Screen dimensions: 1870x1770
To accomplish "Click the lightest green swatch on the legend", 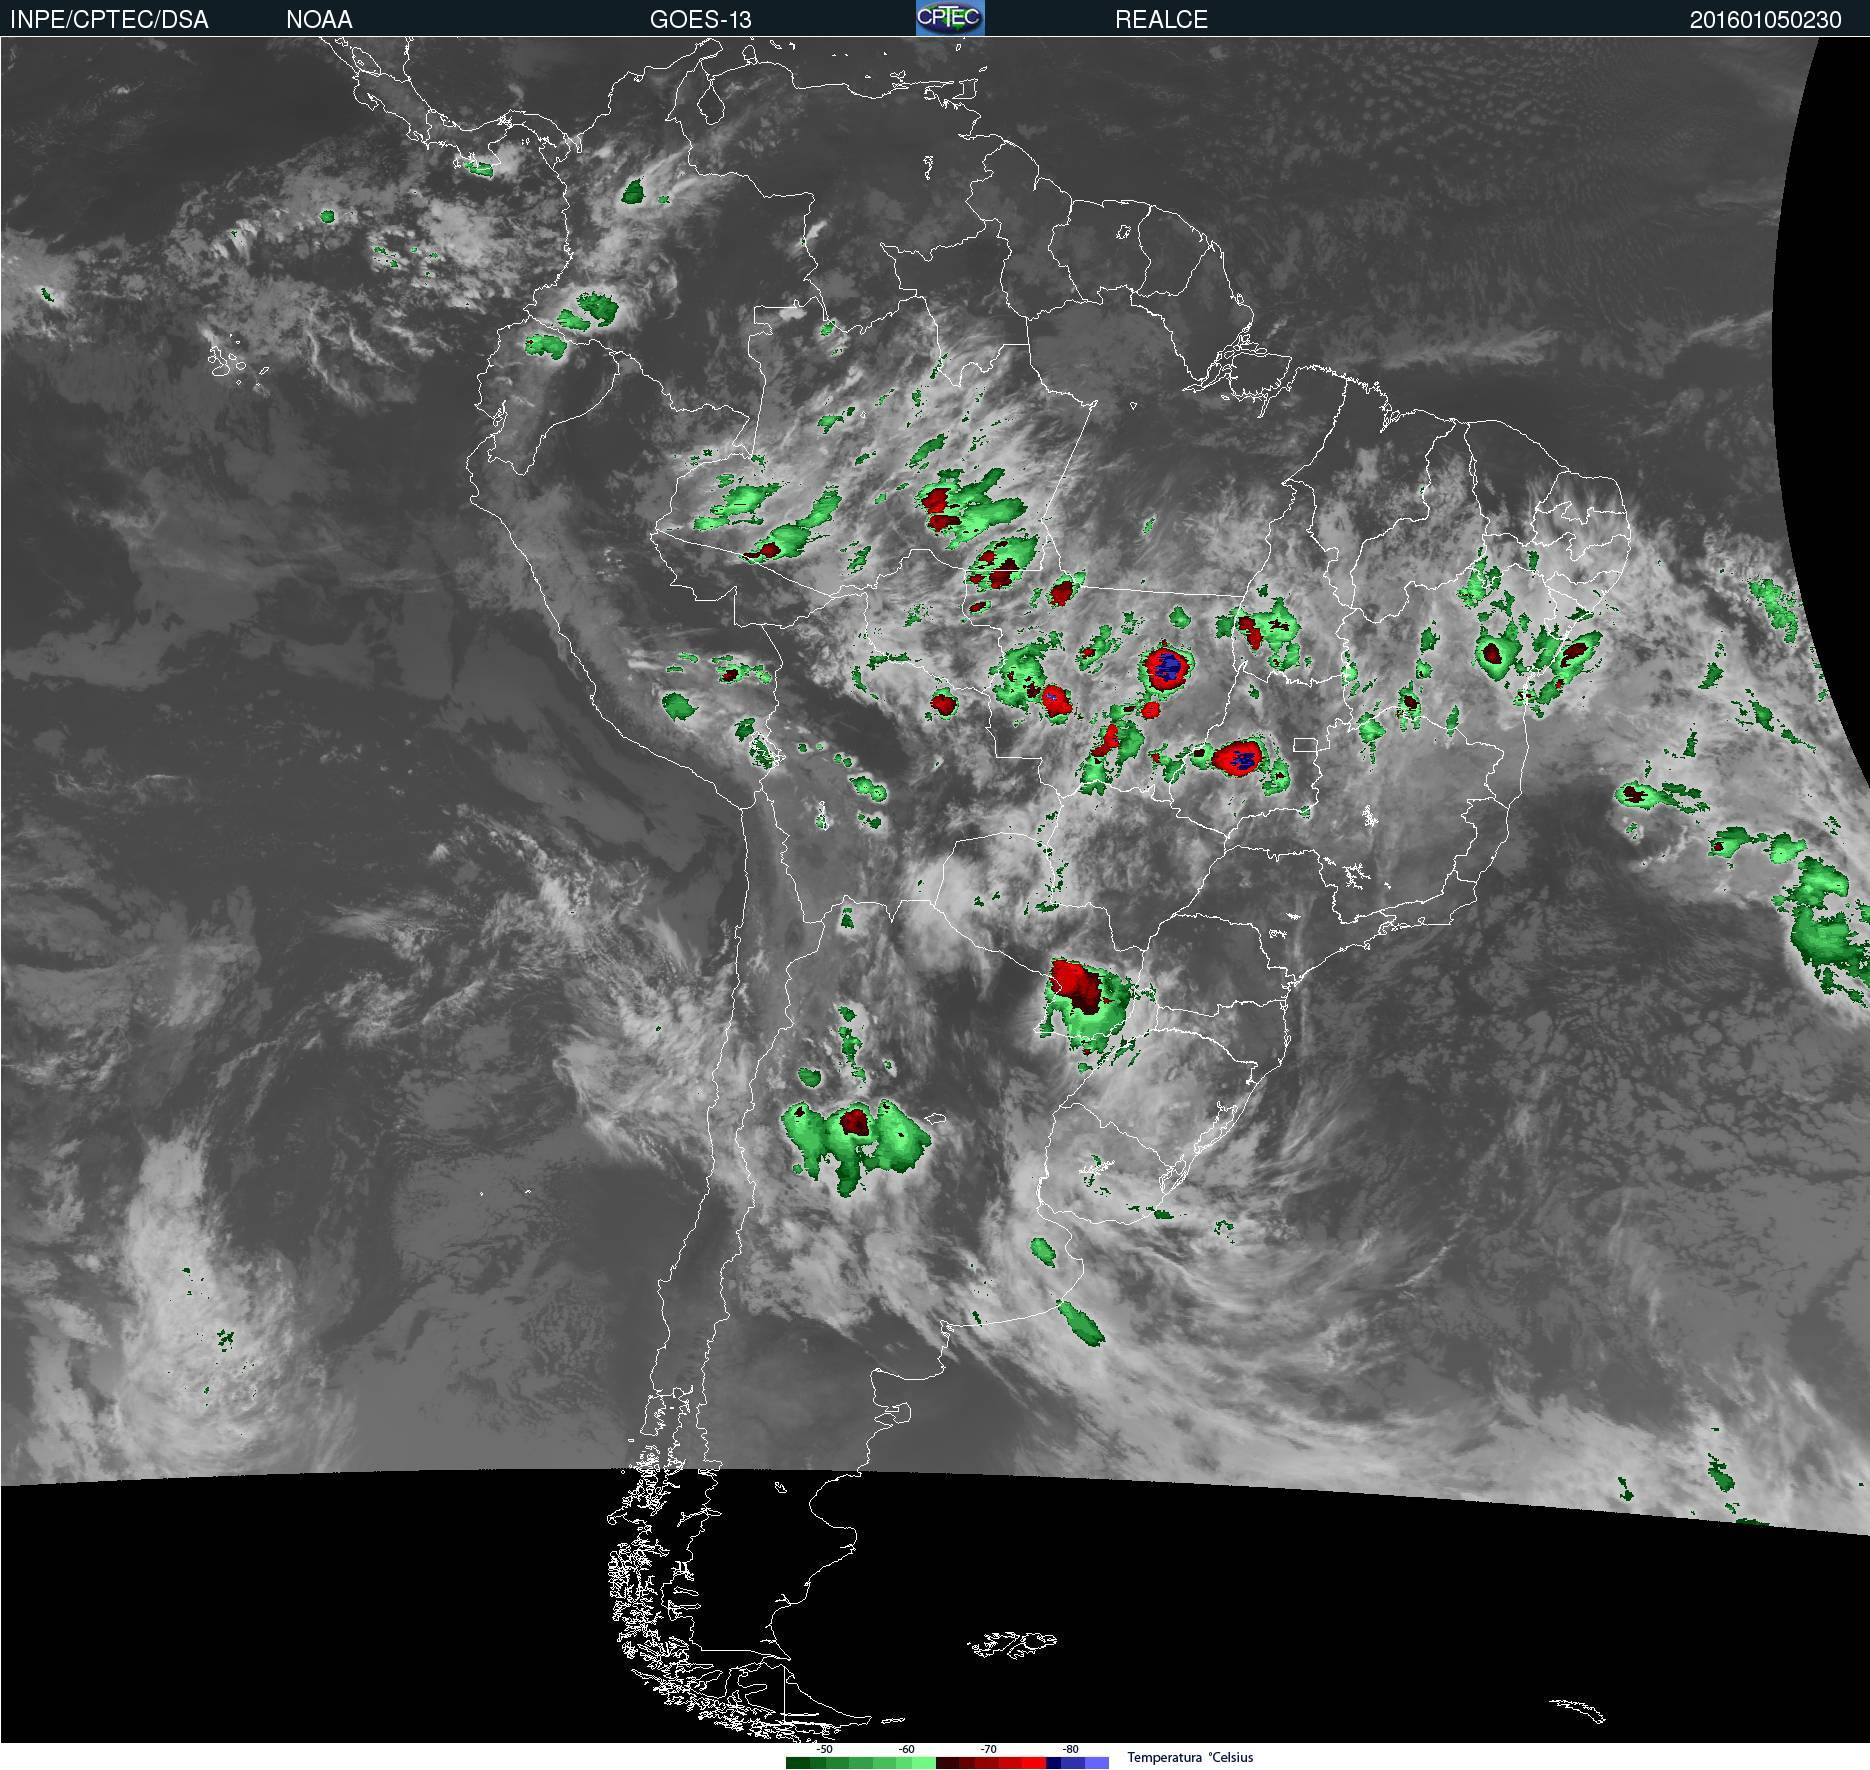I will click(x=924, y=1763).
